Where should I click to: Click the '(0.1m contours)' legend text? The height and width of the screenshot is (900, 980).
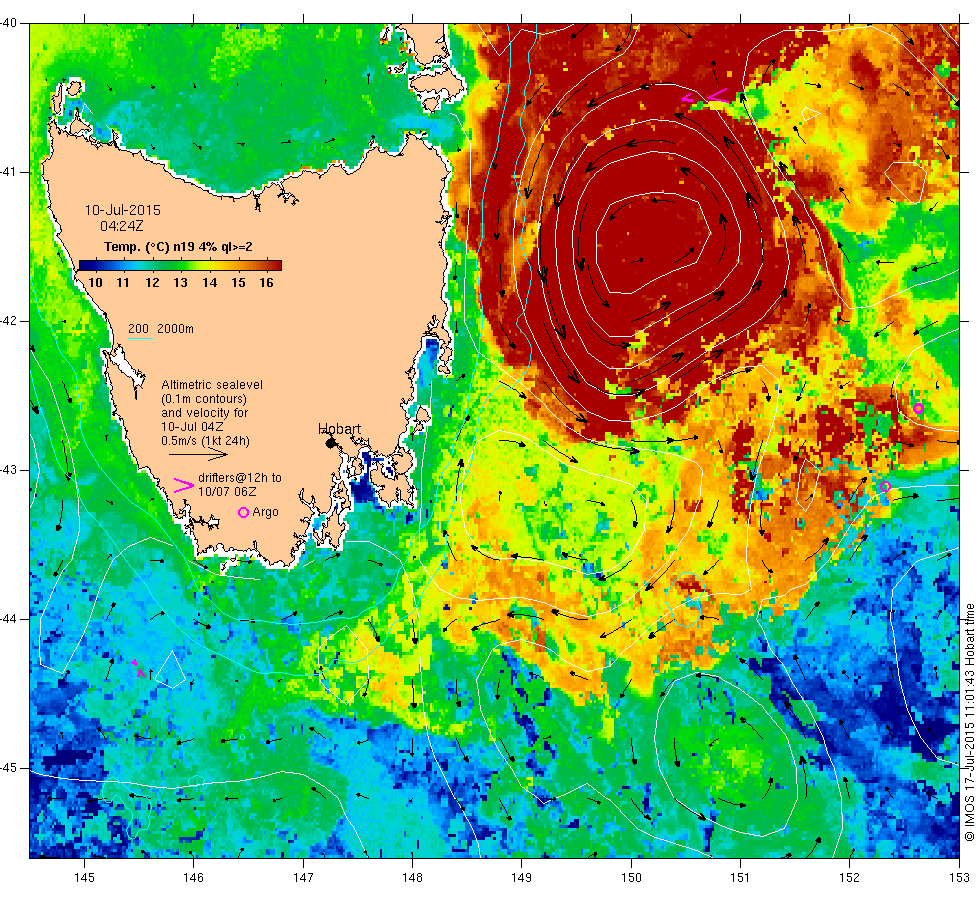pyautogui.click(x=204, y=399)
